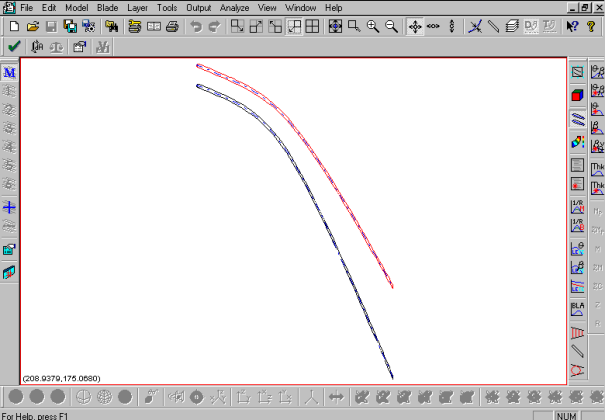
Task: Select the horizontal pan arrows tool
Action: pyautogui.click(x=433, y=26)
